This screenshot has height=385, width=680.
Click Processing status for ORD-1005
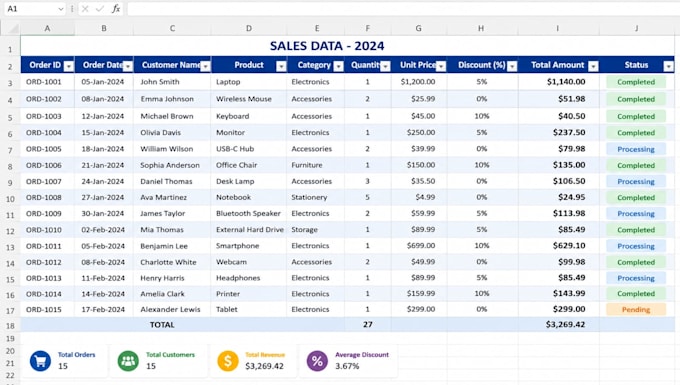(636, 149)
